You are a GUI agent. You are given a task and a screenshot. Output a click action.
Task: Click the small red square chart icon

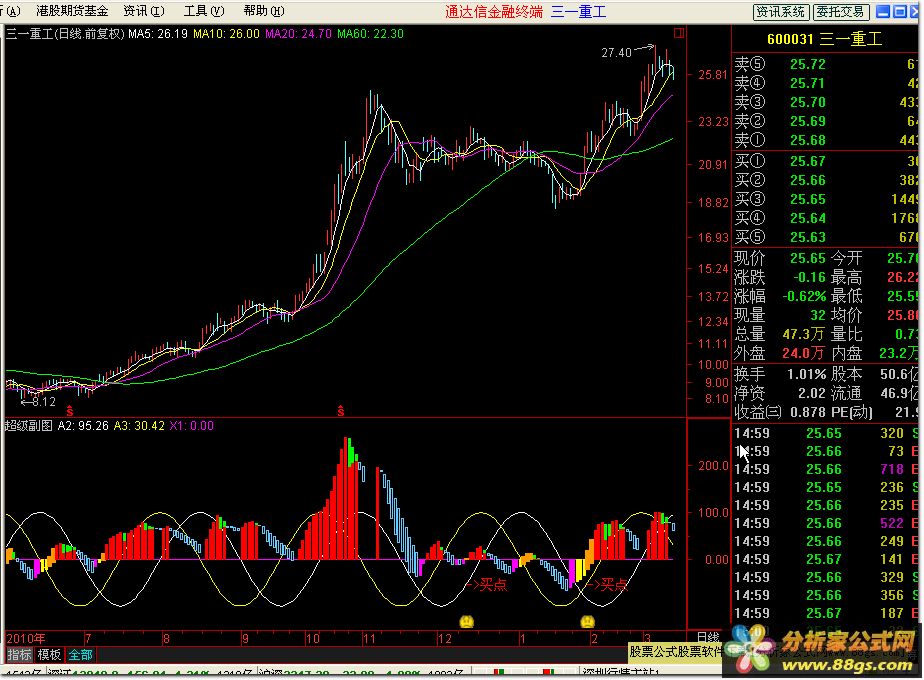tap(679, 33)
